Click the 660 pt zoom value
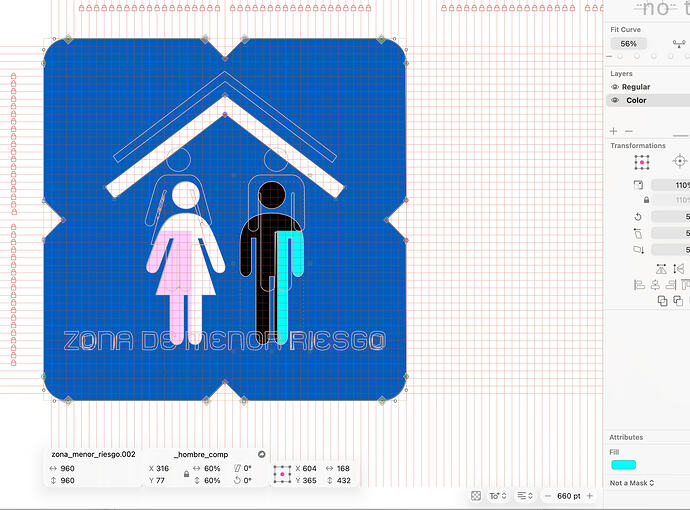 569,496
